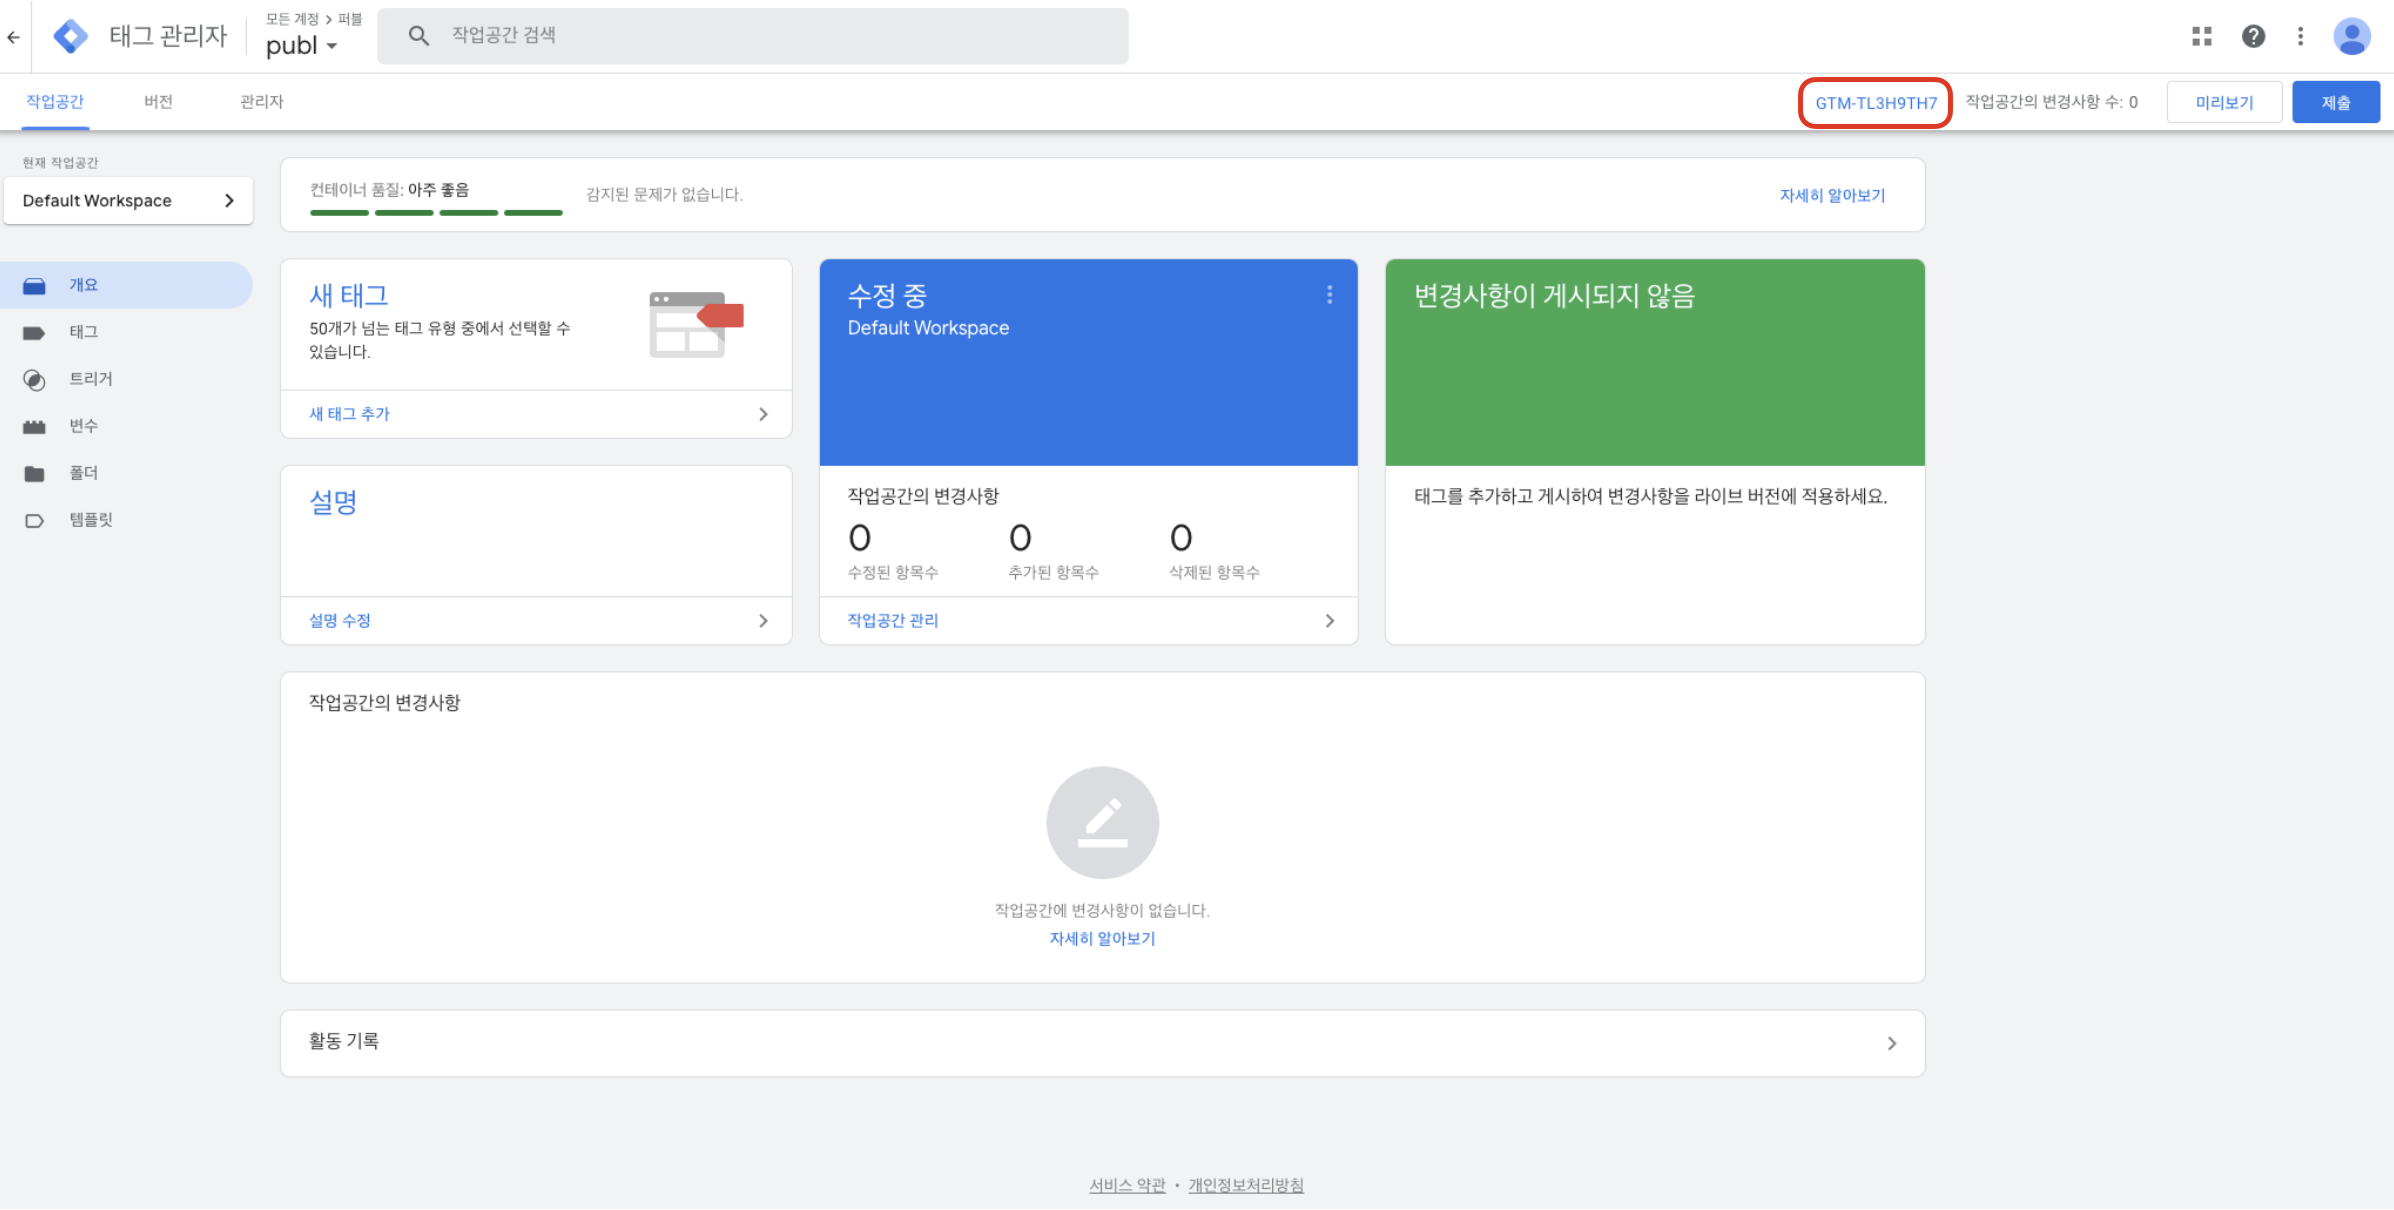
Task: Open the 트리거 section in sidebar
Action: (90, 379)
